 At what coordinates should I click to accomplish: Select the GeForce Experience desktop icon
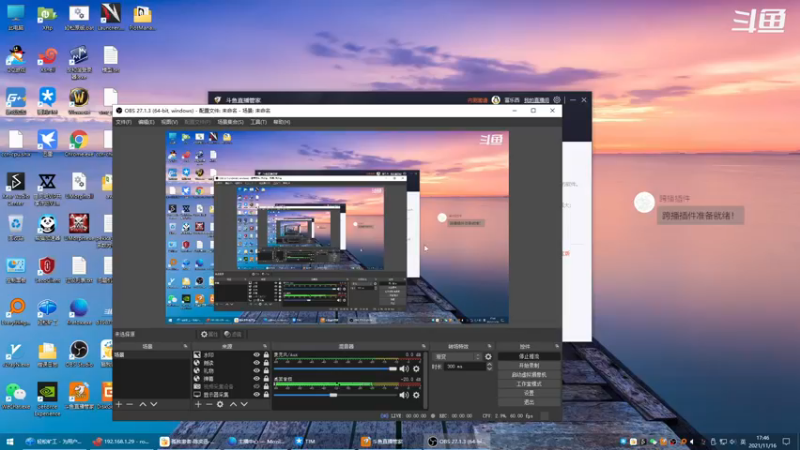(x=47, y=398)
